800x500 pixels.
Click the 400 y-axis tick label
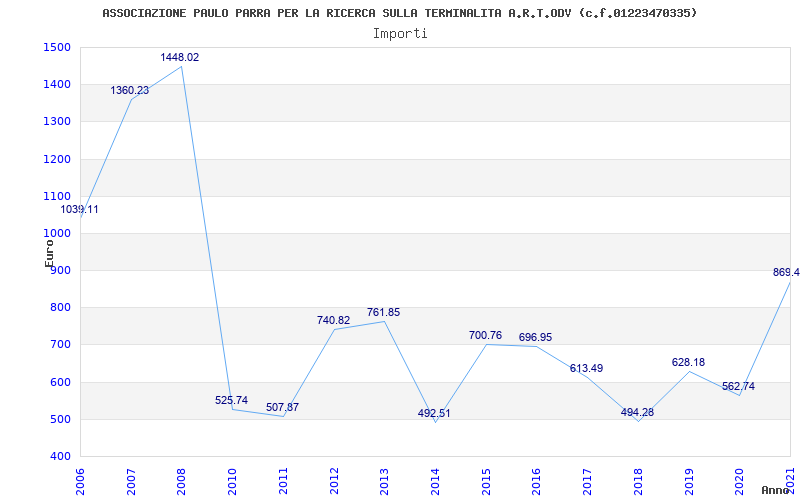click(x=63, y=457)
